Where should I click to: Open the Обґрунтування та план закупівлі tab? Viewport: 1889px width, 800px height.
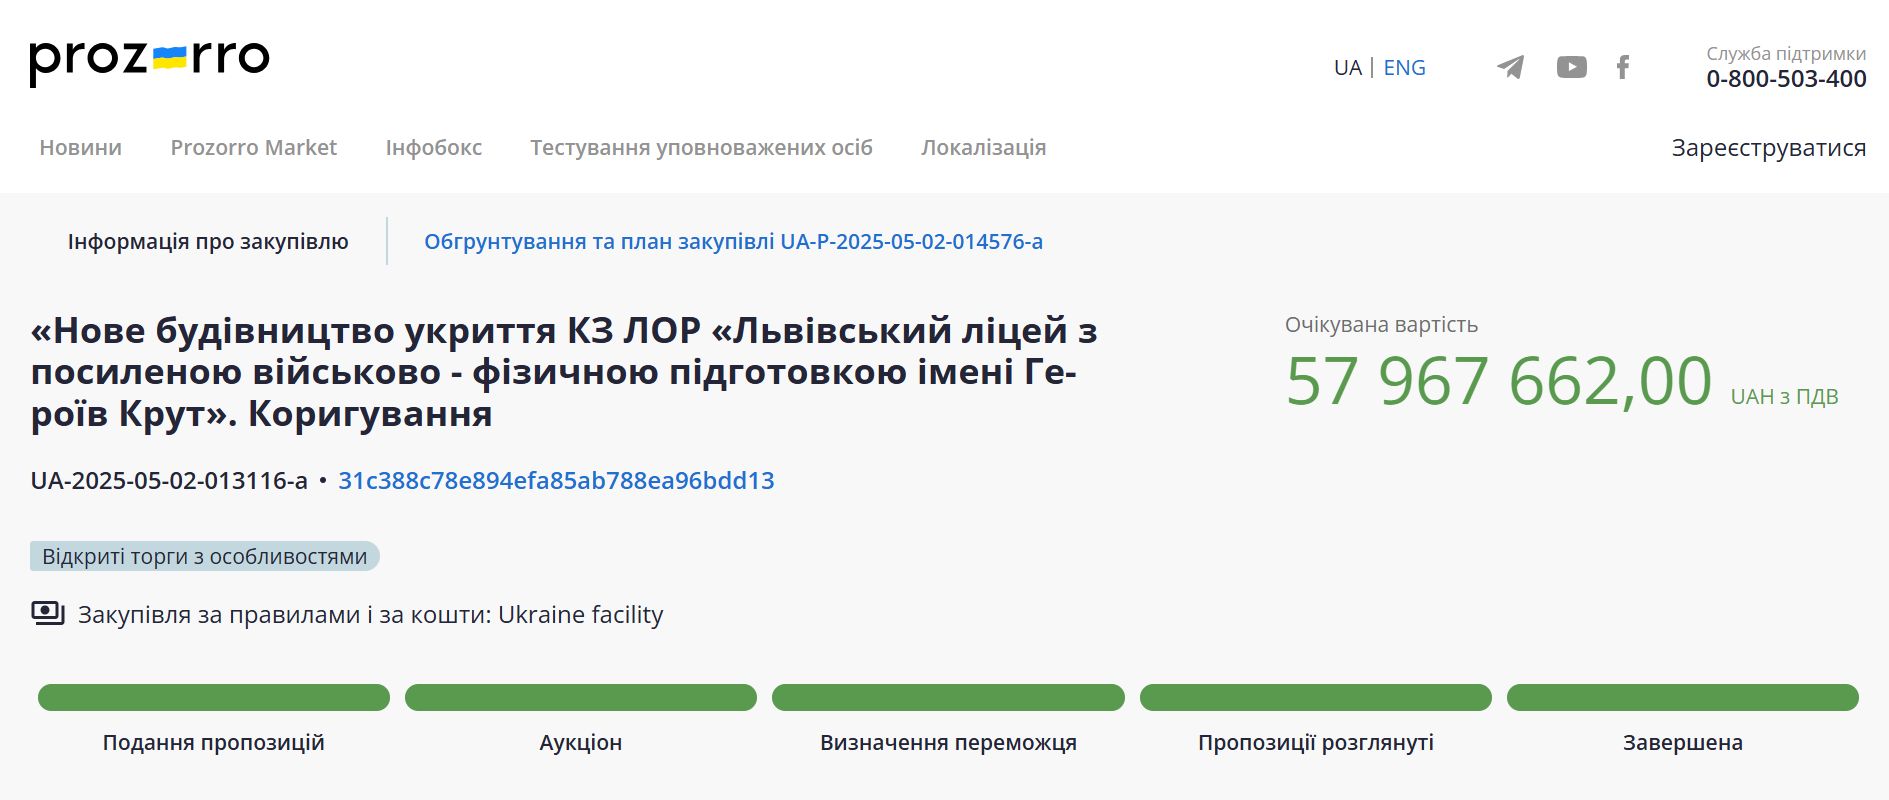733,242
